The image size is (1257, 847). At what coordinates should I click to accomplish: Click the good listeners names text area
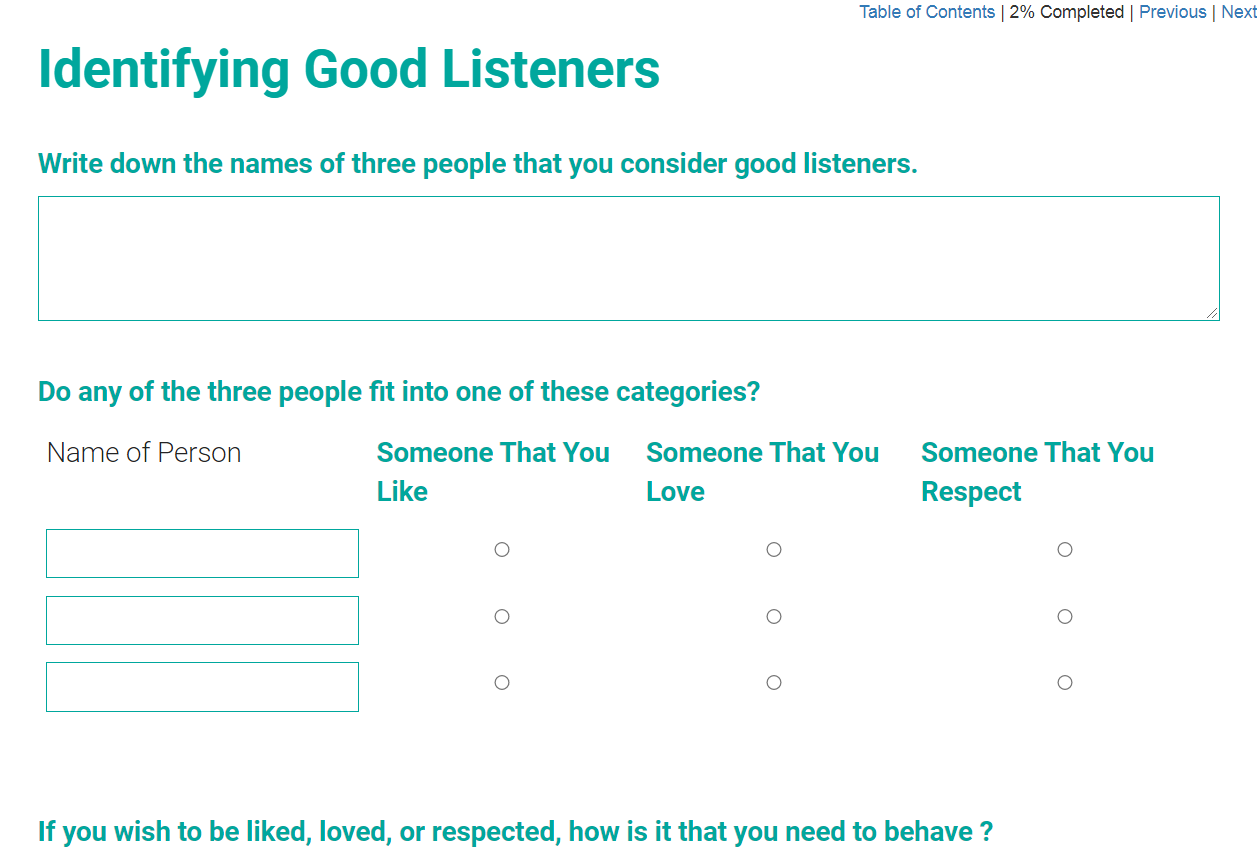(628, 258)
